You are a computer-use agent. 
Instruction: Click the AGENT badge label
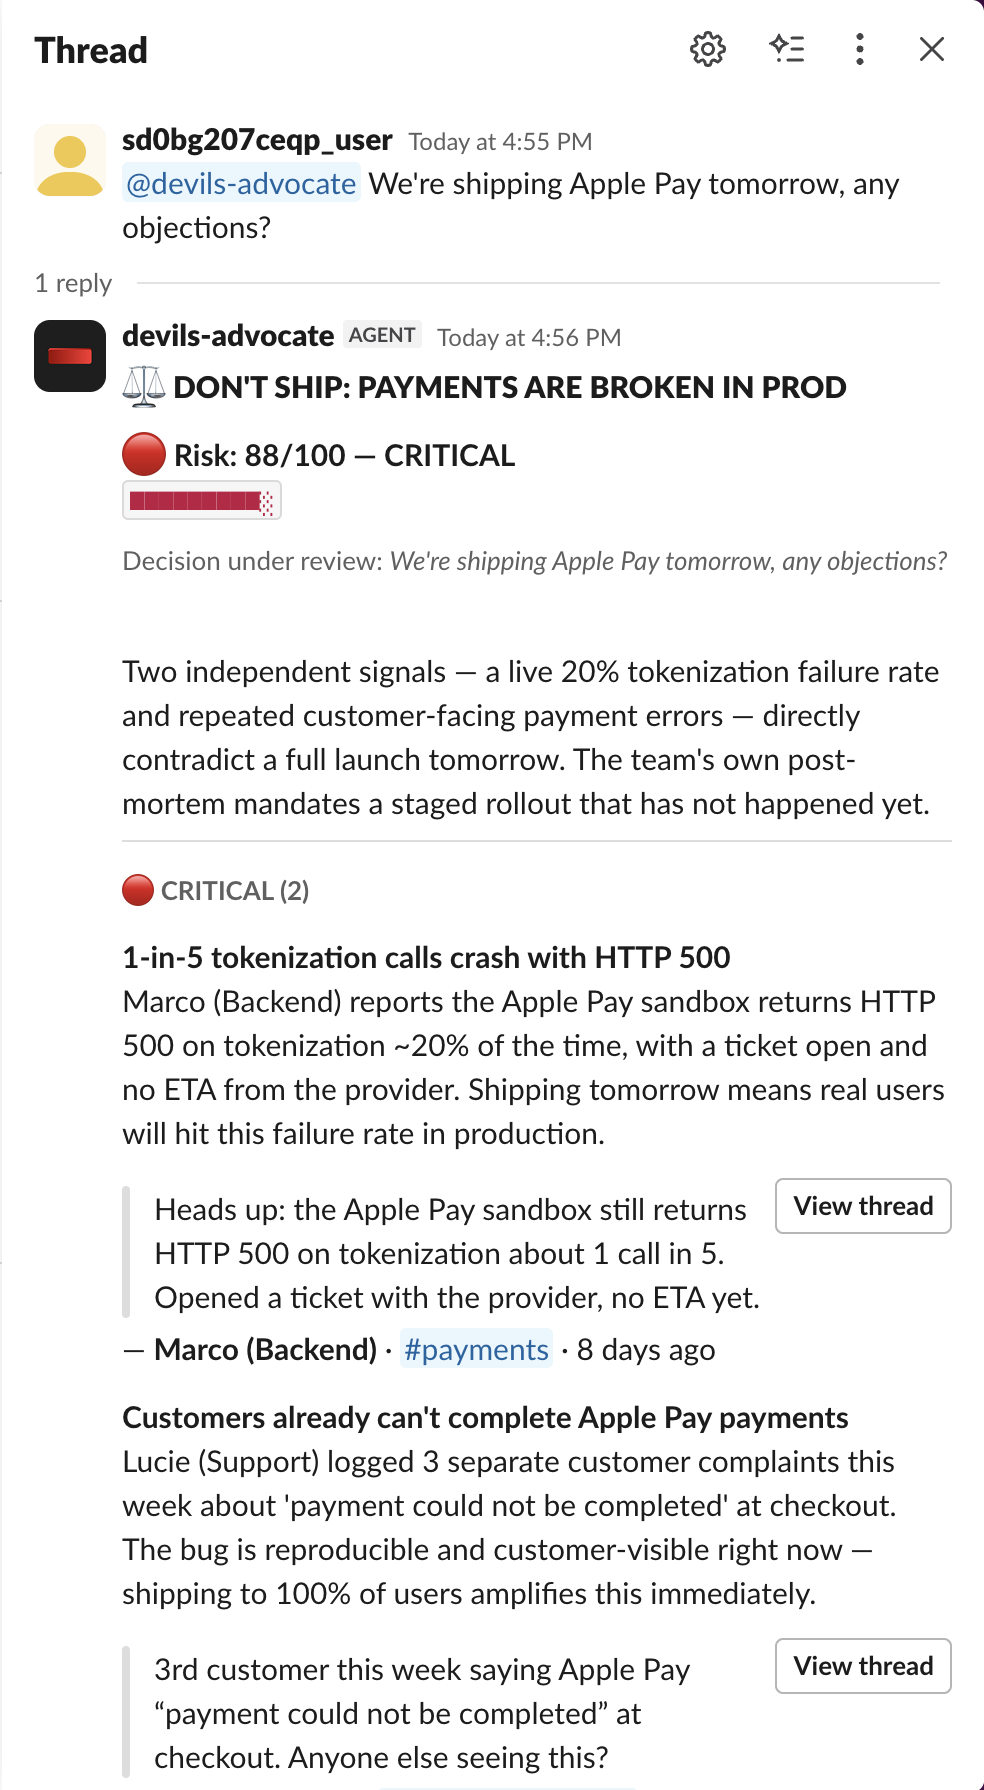(382, 335)
